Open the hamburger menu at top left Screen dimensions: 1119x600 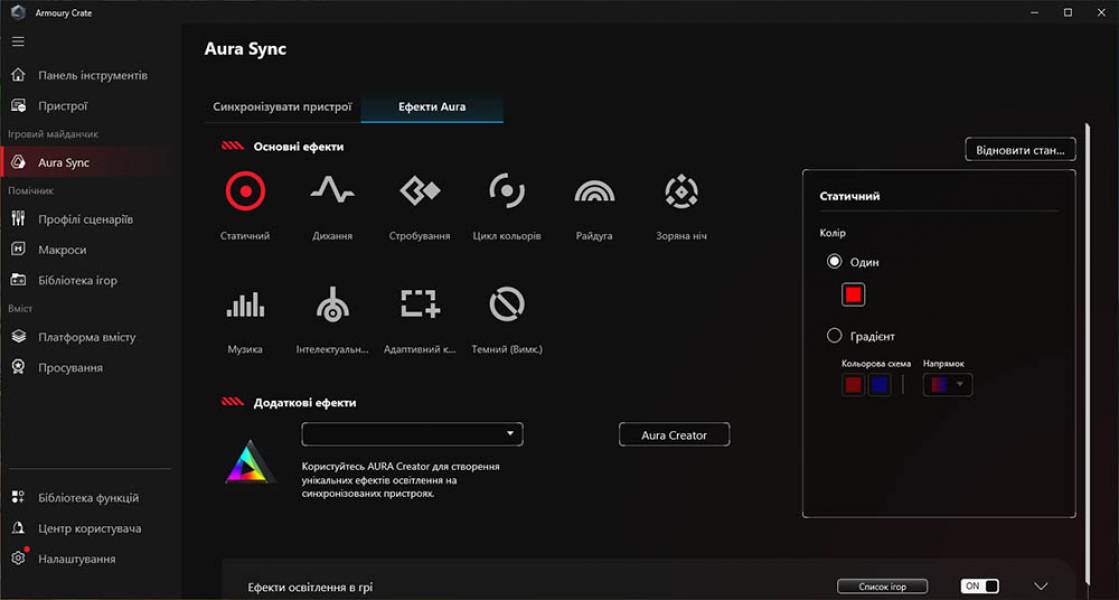[16, 41]
